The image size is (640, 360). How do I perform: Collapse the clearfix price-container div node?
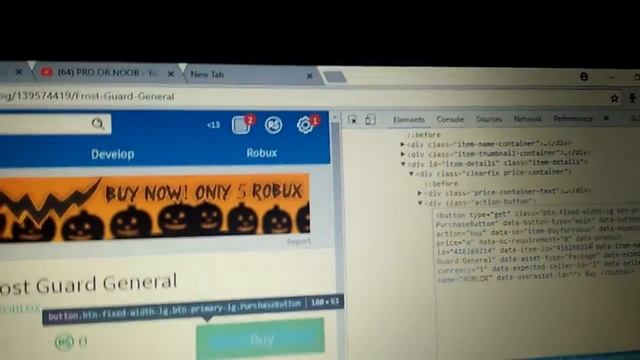point(411,173)
